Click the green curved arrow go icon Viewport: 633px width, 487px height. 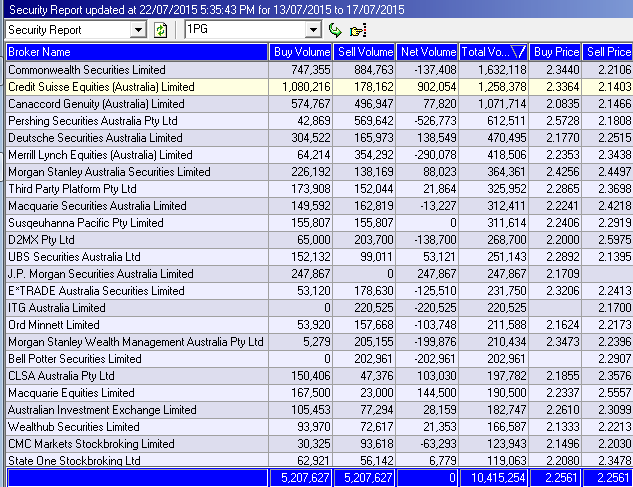click(335, 30)
